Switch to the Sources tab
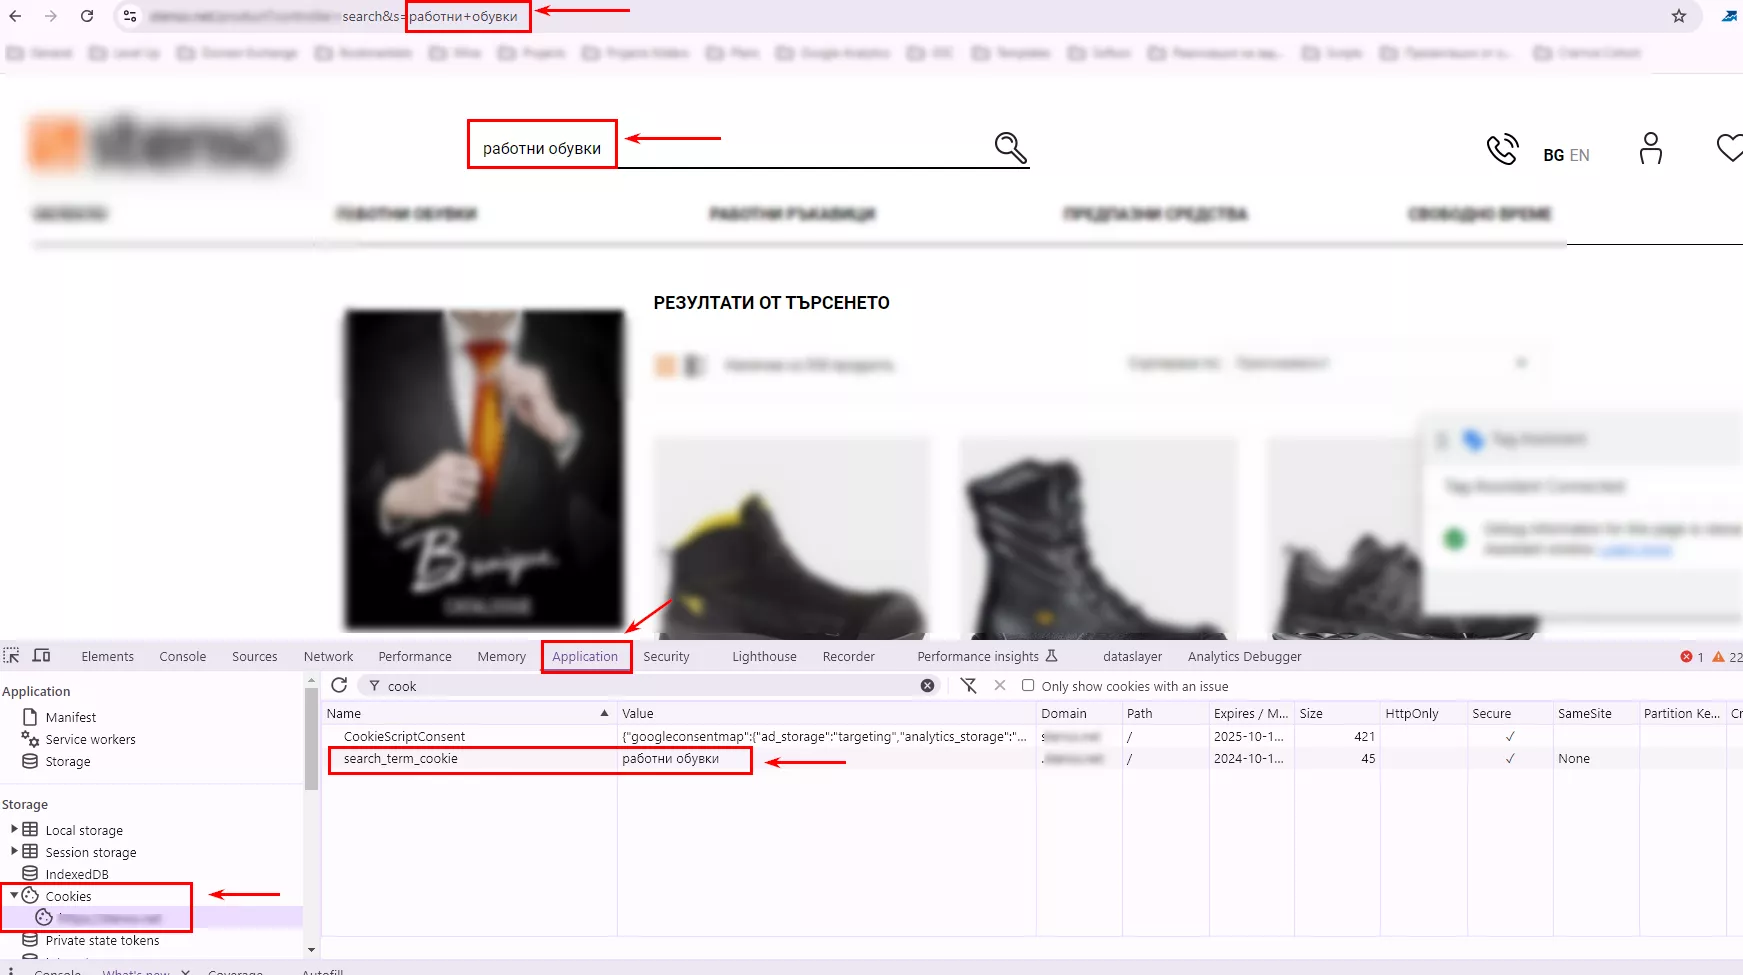This screenshot has width=1743, height=975. tap(255, 657)
